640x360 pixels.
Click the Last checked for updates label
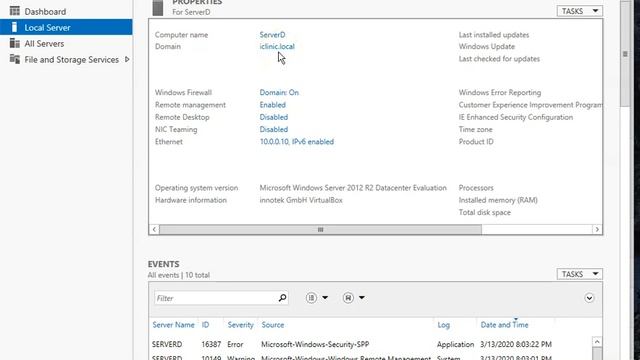499,59
